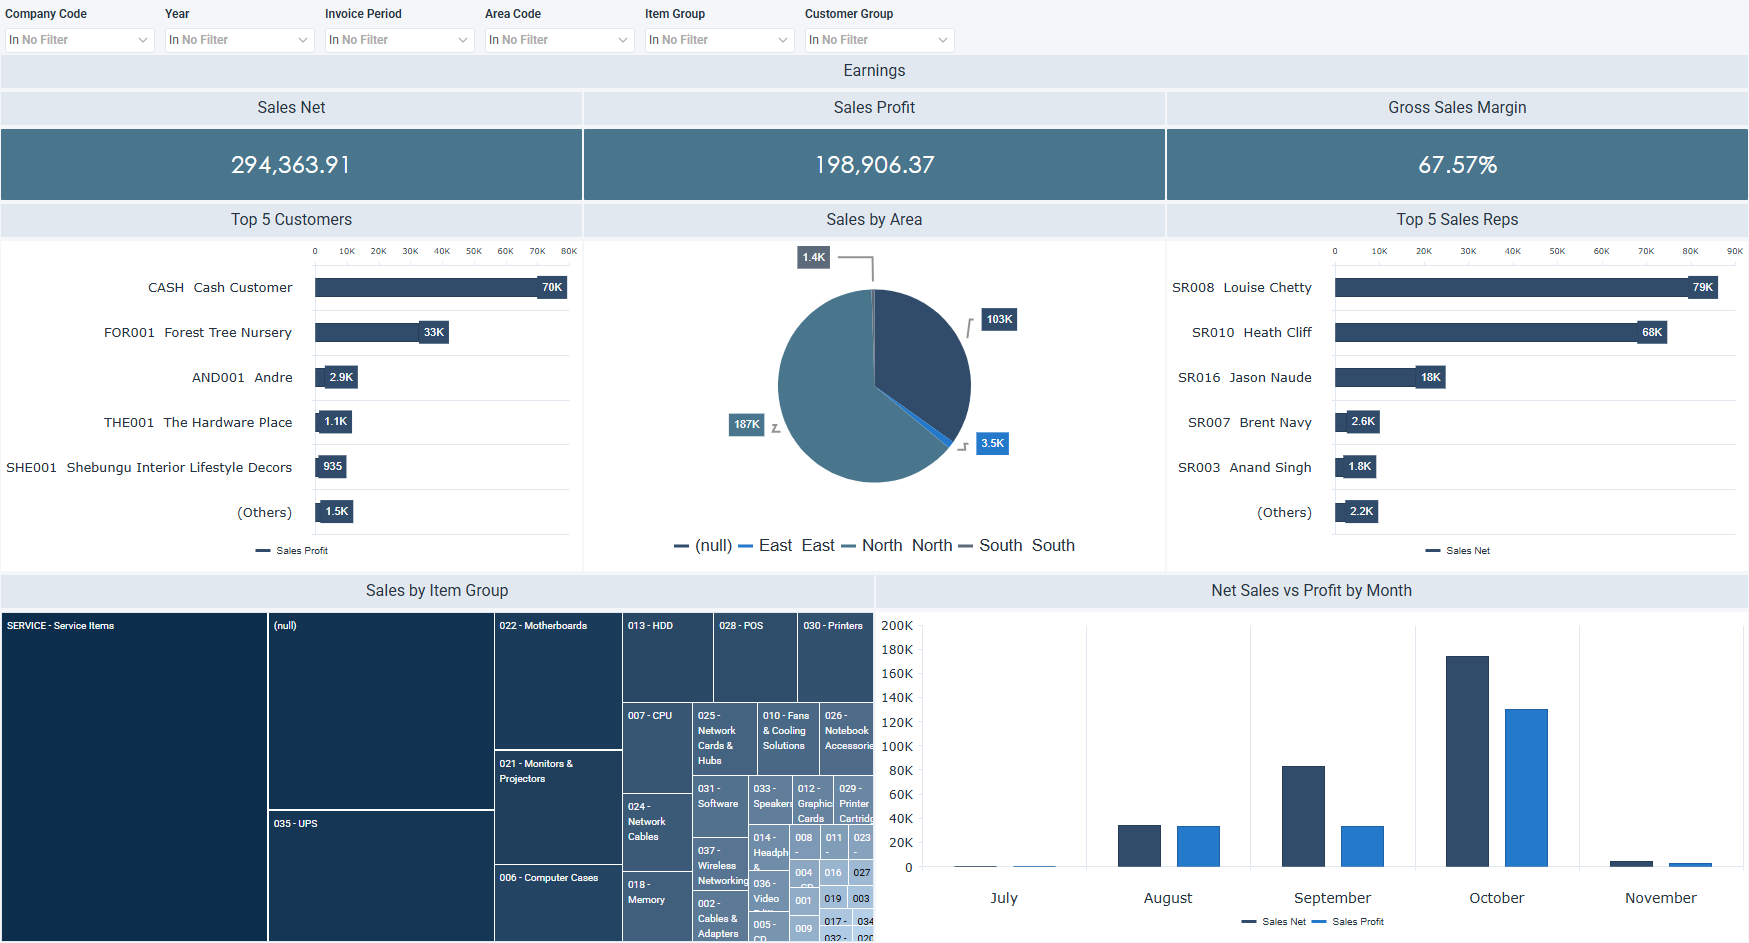The image size is (1749, 943).
Task: Click the October Sales Net bar
Action: (1467, 762)
